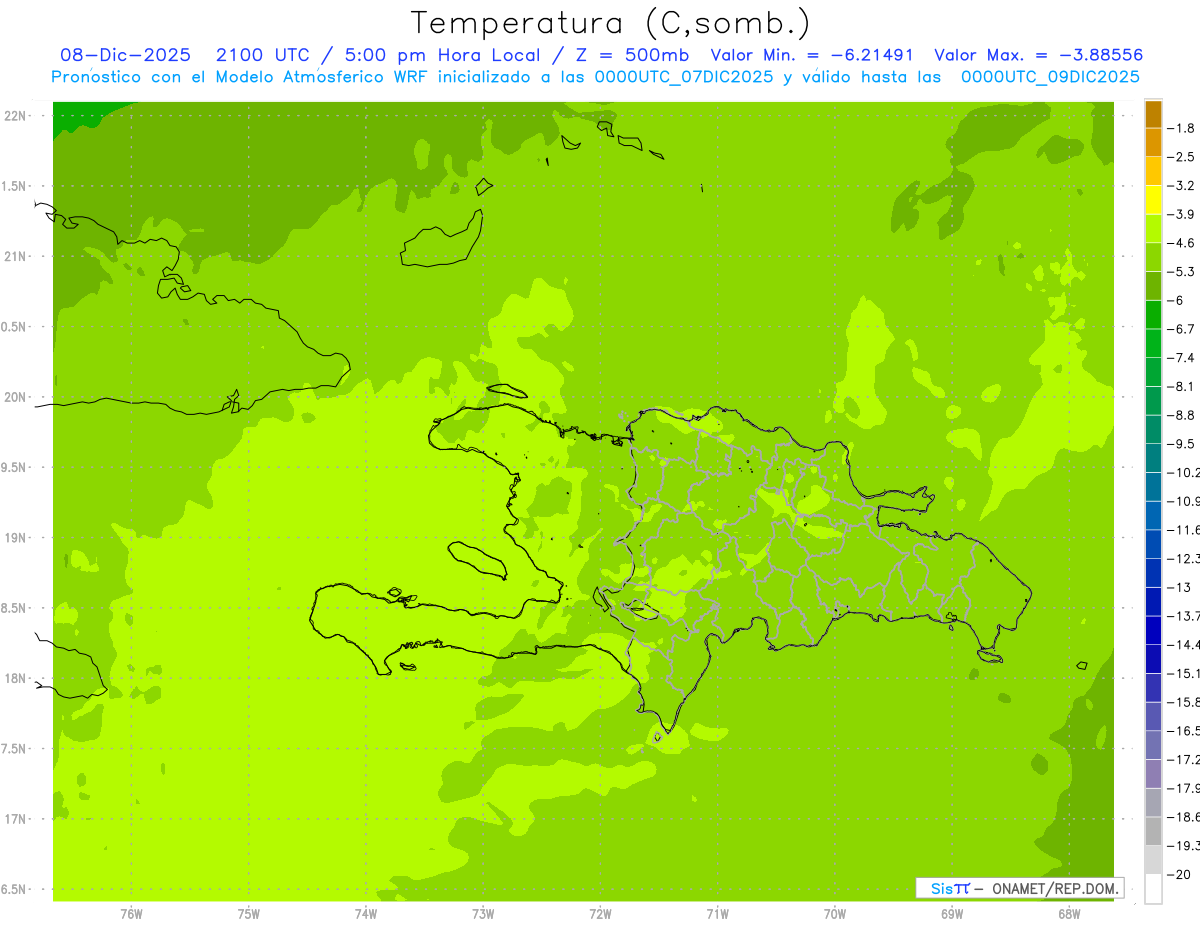Click the "69W" longitude axis label
The height and width of the screenshot is (927, 1200).
[x=952, y=914]
